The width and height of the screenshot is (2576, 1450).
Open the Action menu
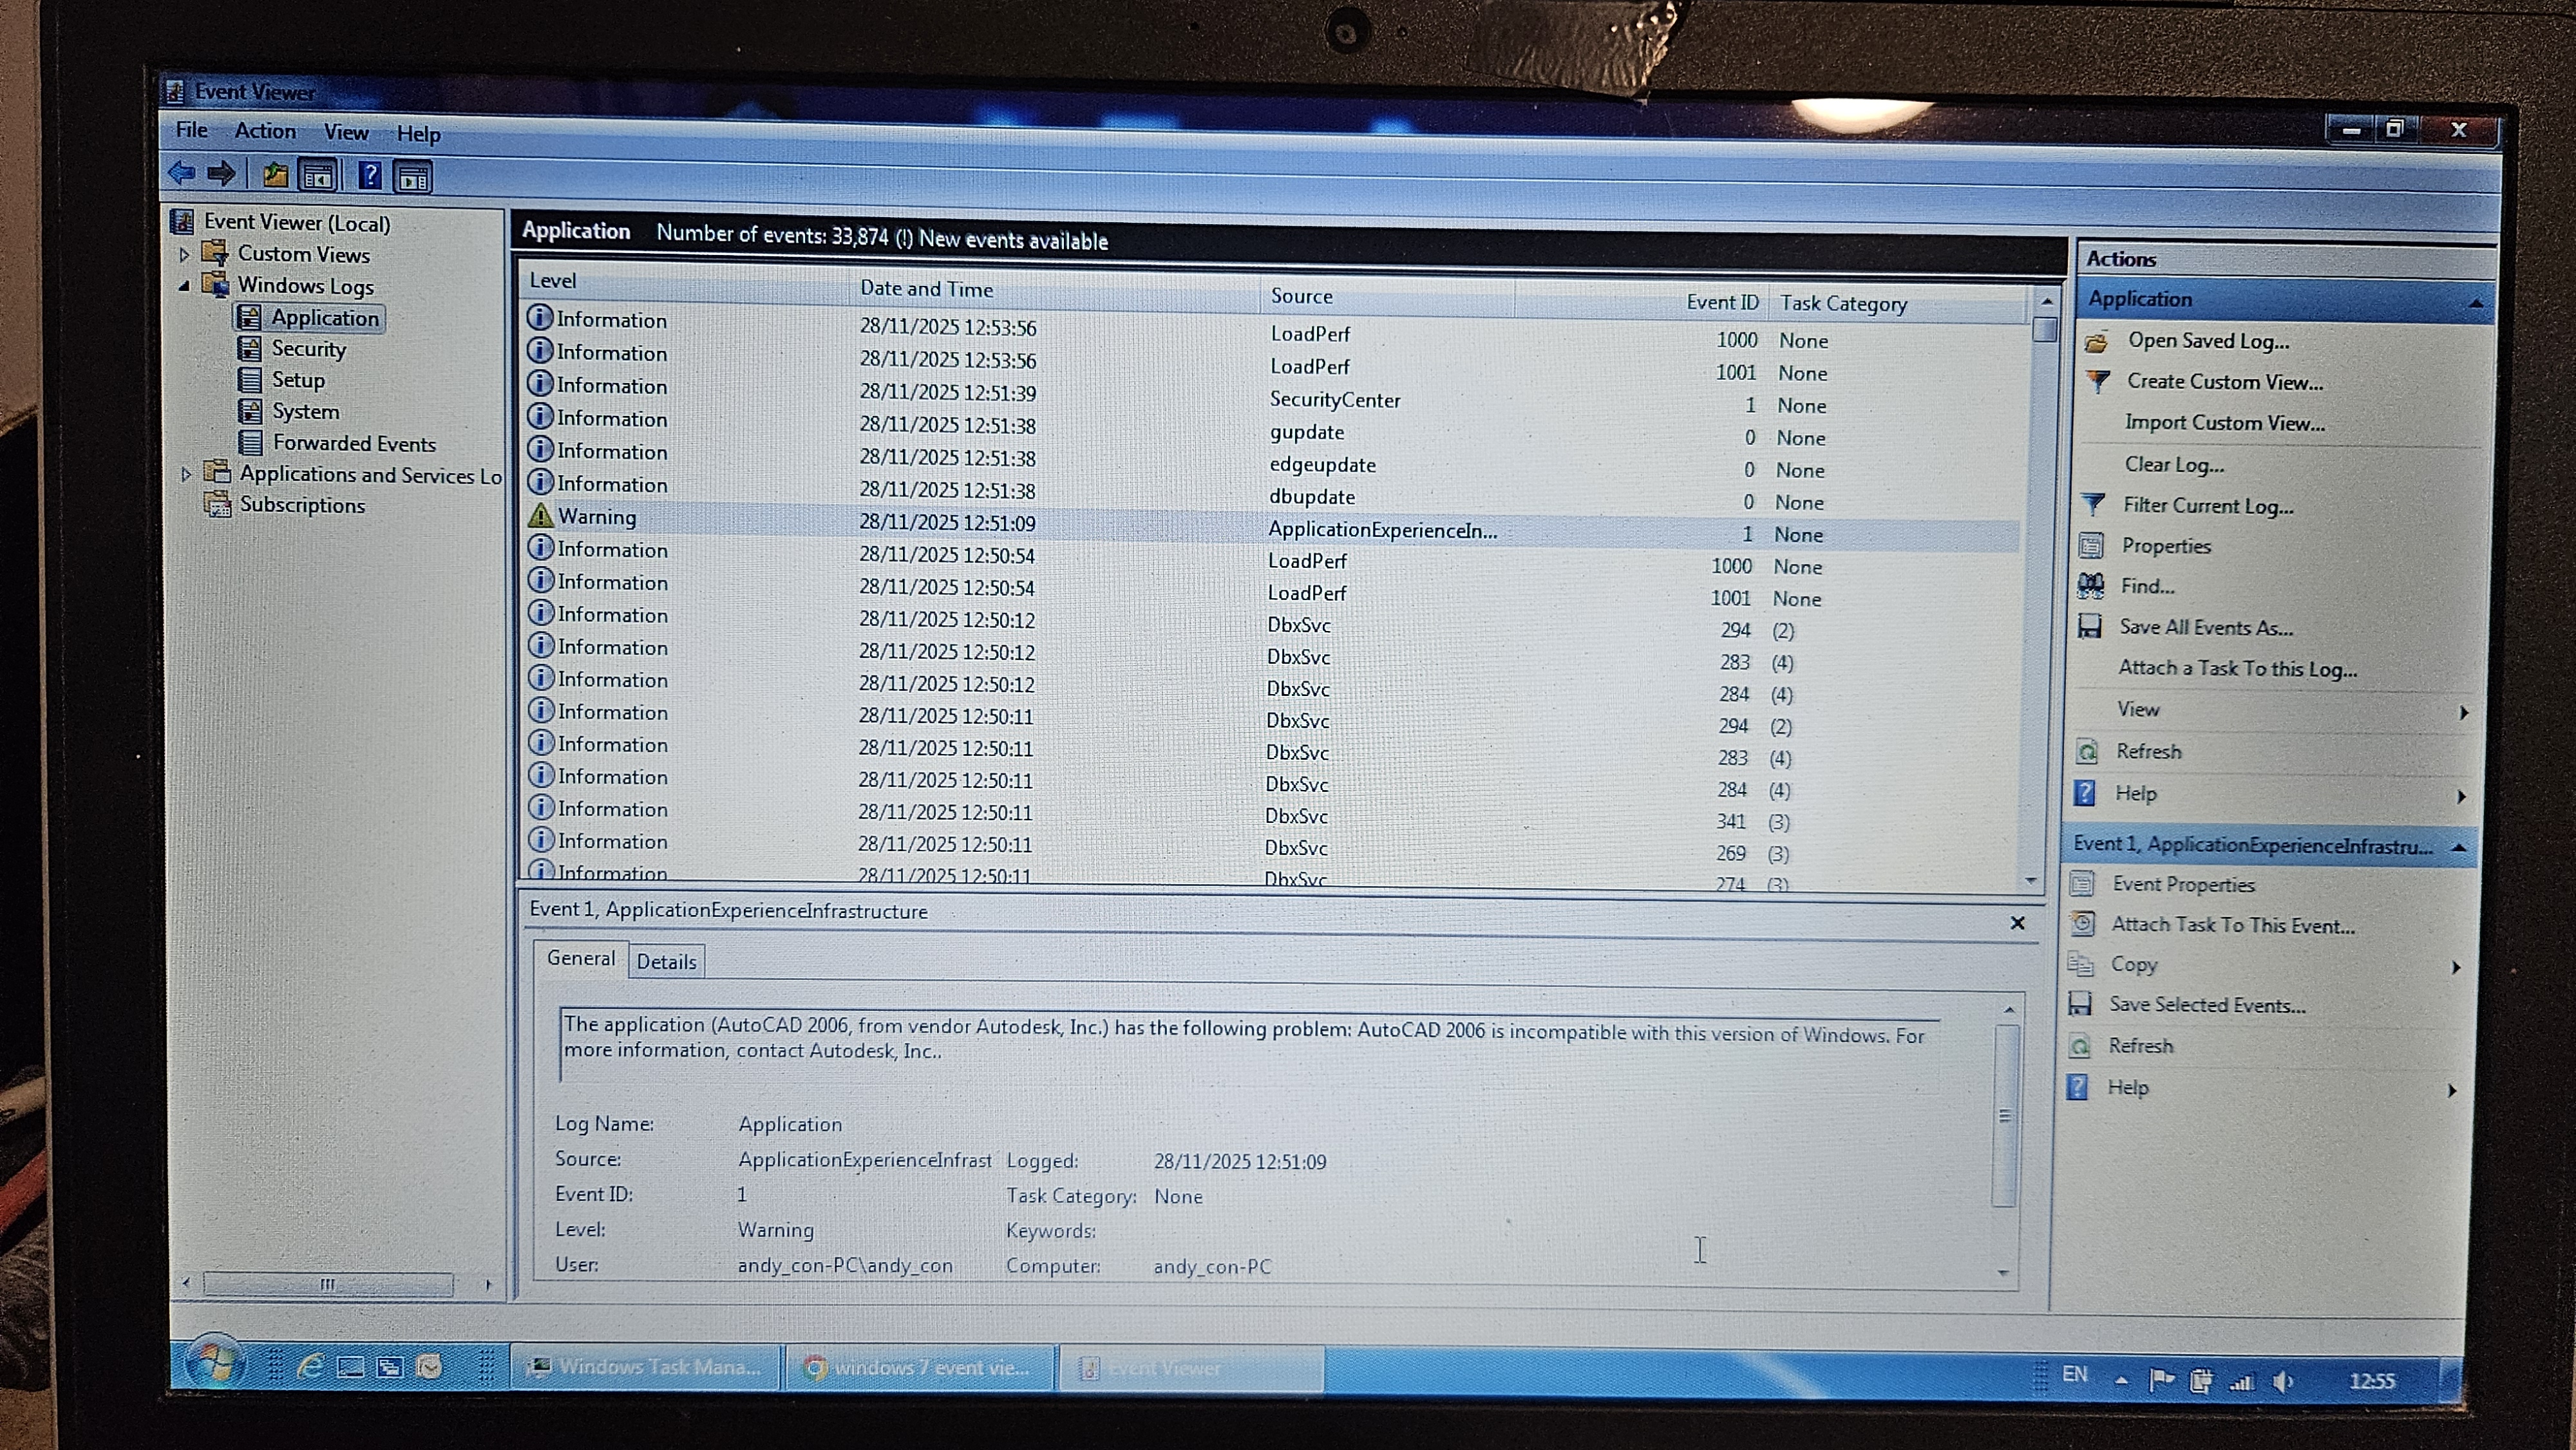tap(265, 131)
